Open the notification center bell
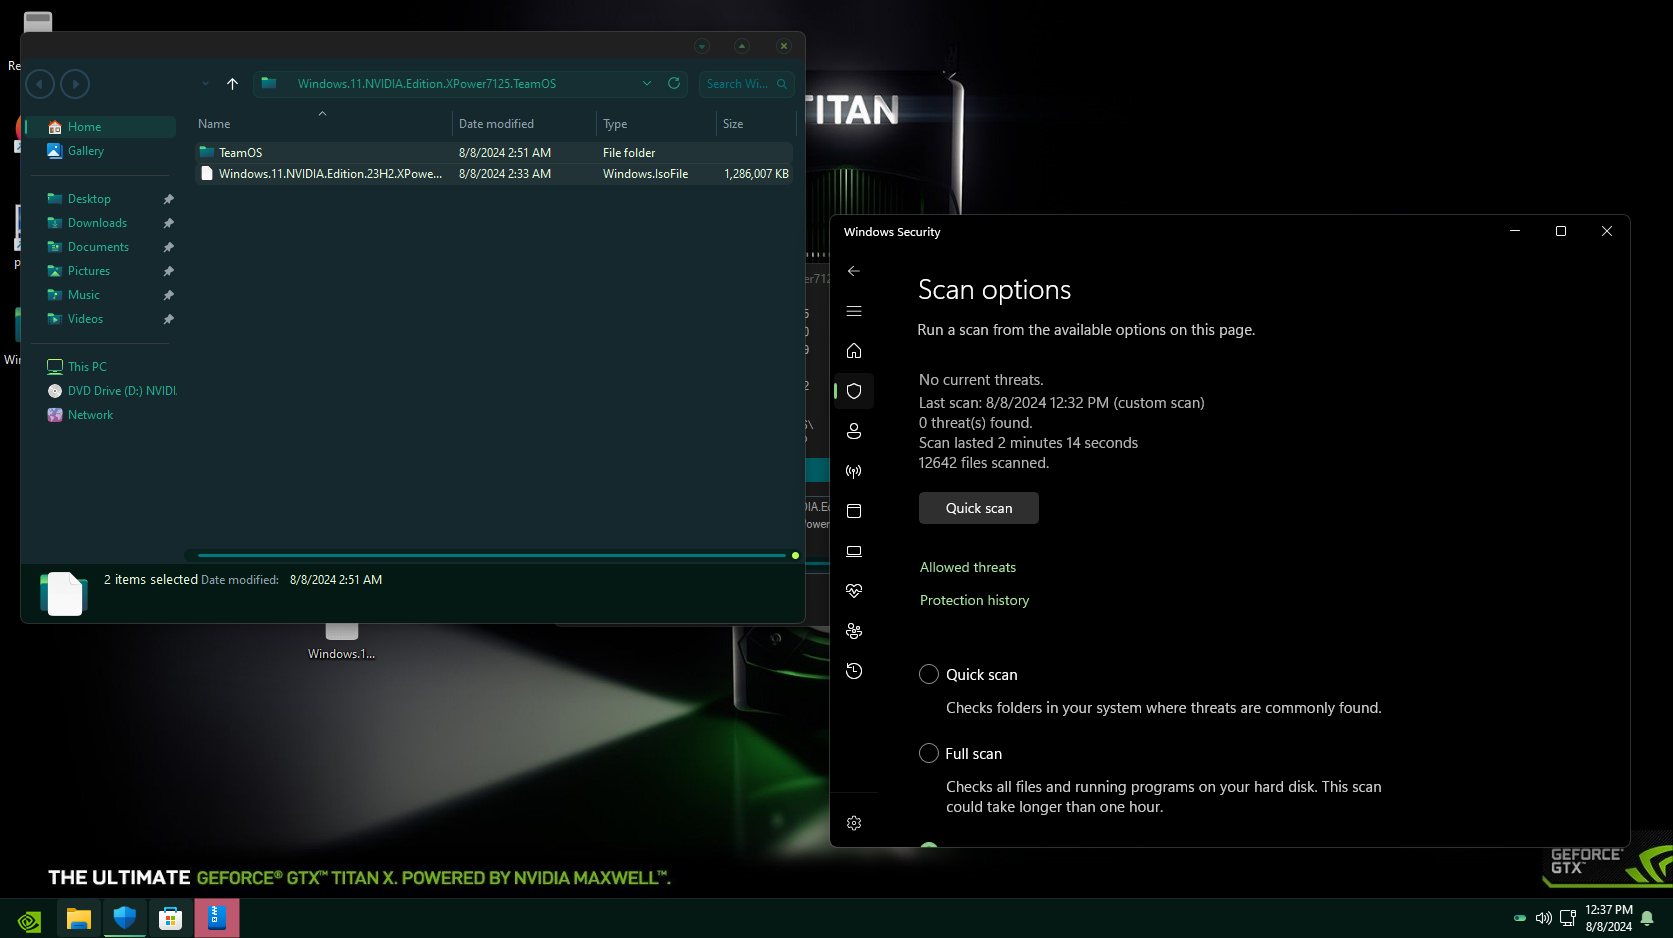 [x=1648, y=918]
